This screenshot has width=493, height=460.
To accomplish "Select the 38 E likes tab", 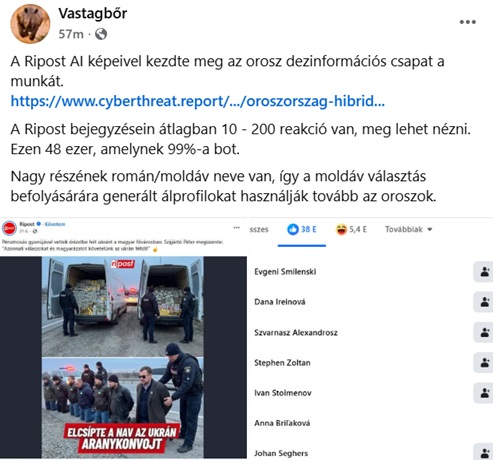I will [x=302, y=229].
